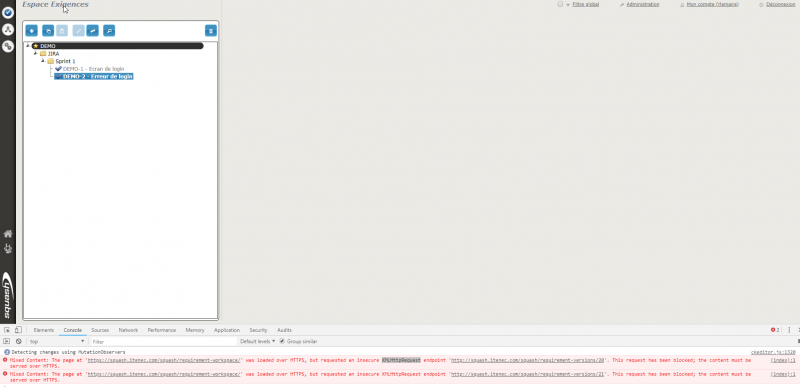Toggle the DevTools device toolbar icon
The width and height of the screenshot is (800, 387).
click(18, 330)
